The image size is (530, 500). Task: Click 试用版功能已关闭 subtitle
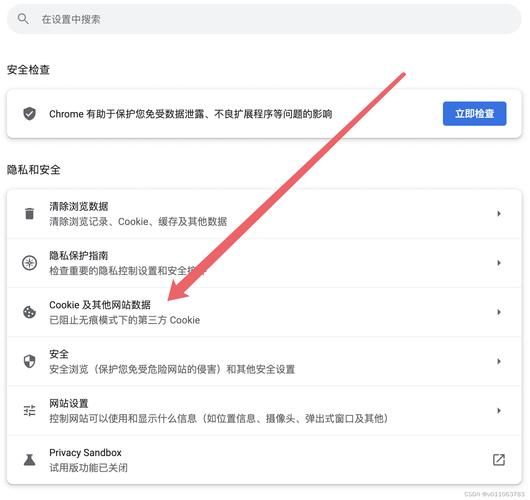tap(89, 468)
